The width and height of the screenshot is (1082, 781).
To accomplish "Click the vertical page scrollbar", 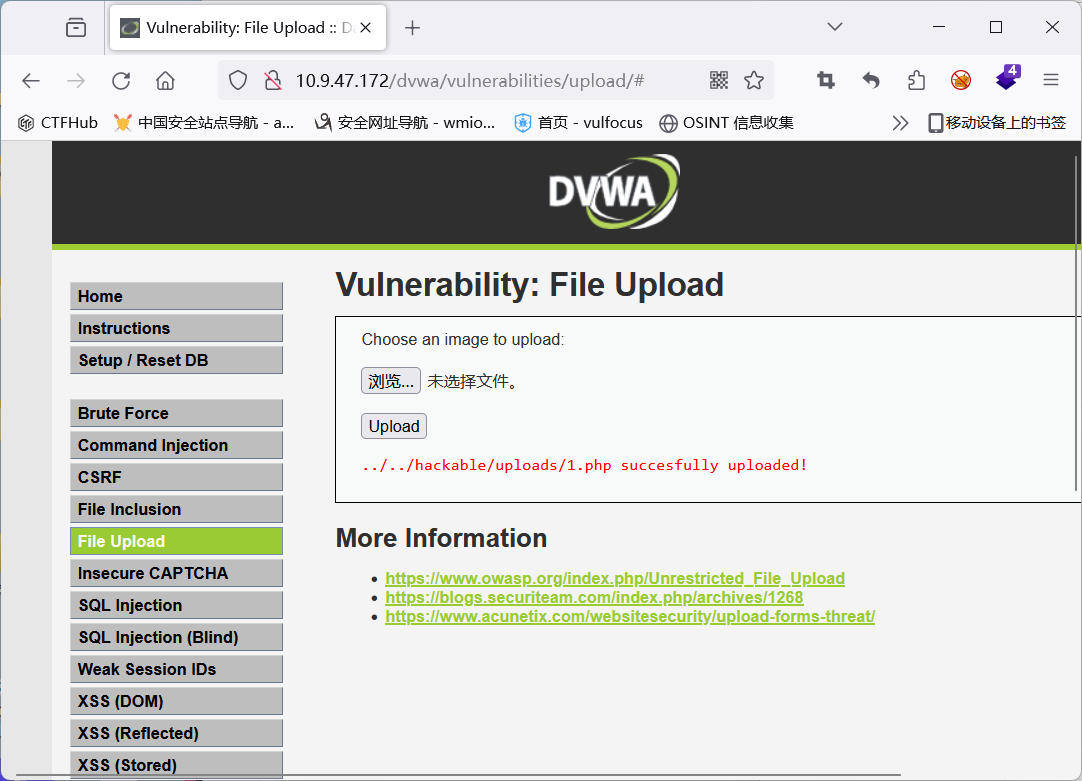I will click(x=1076, y=323).
